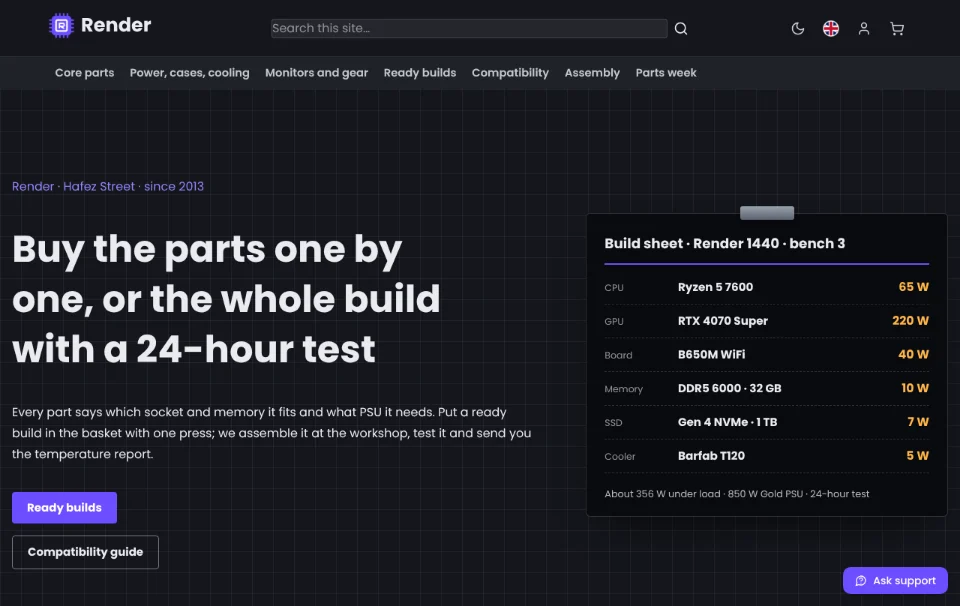Open Monitors and gear menu
The image size is (960, 606).
coord(317,73)
